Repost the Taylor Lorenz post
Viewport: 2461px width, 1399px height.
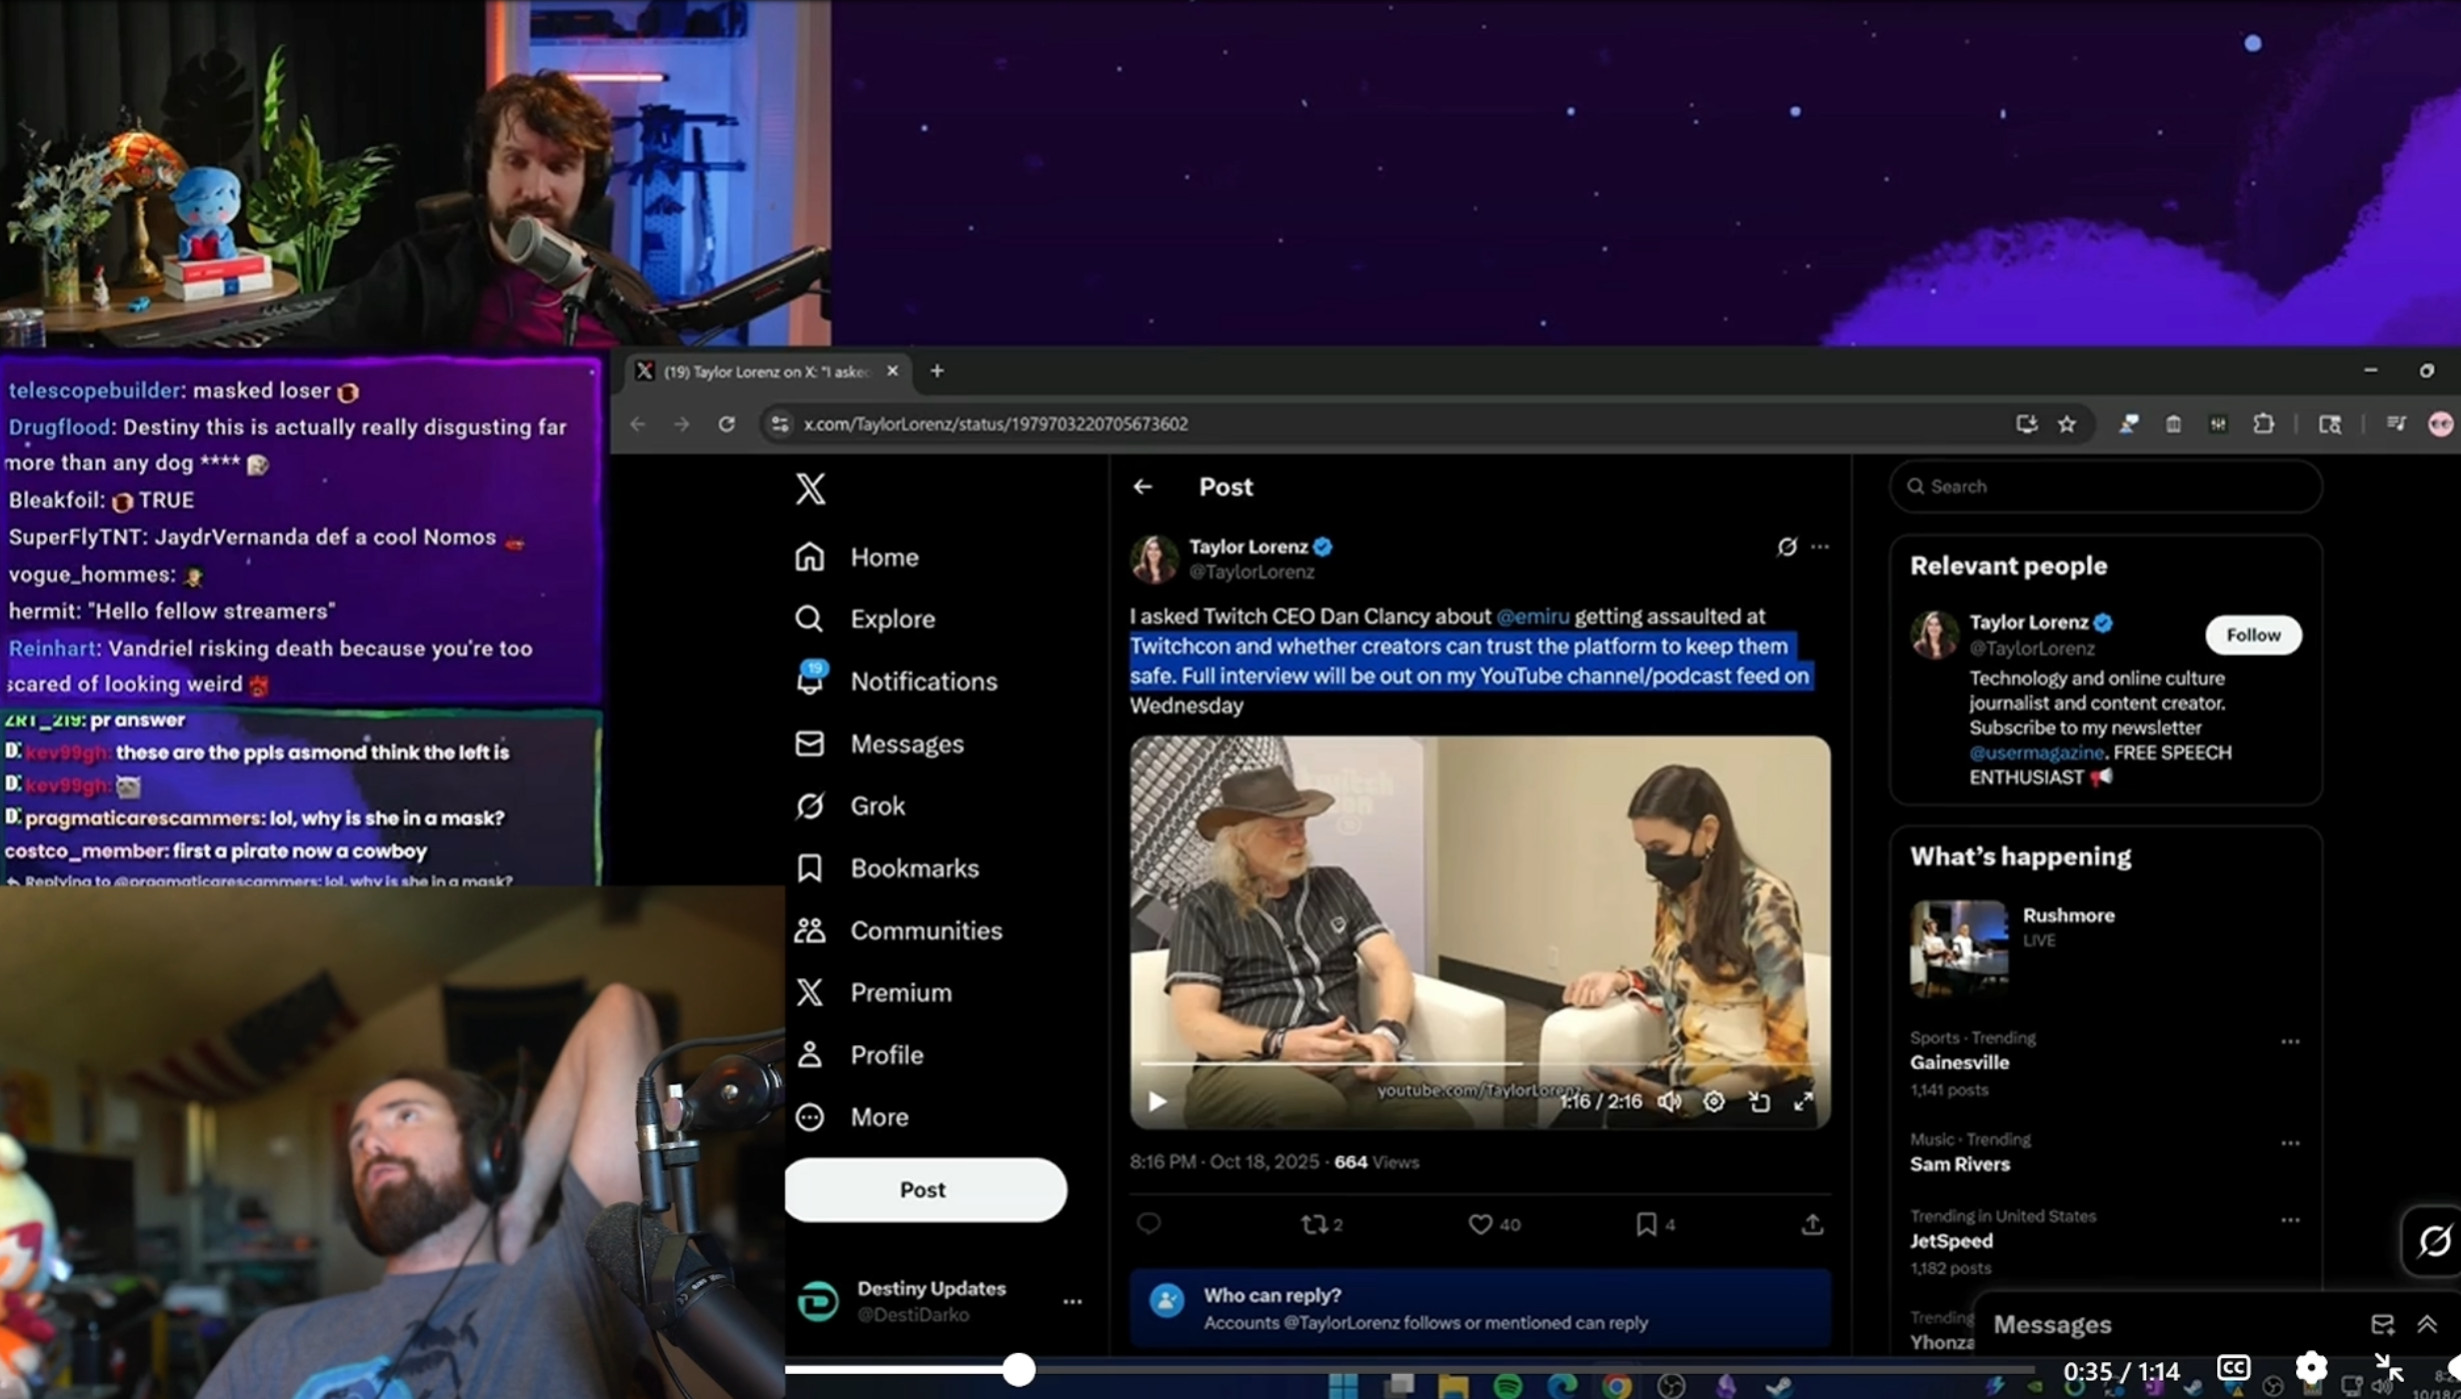point(1313,1224)
